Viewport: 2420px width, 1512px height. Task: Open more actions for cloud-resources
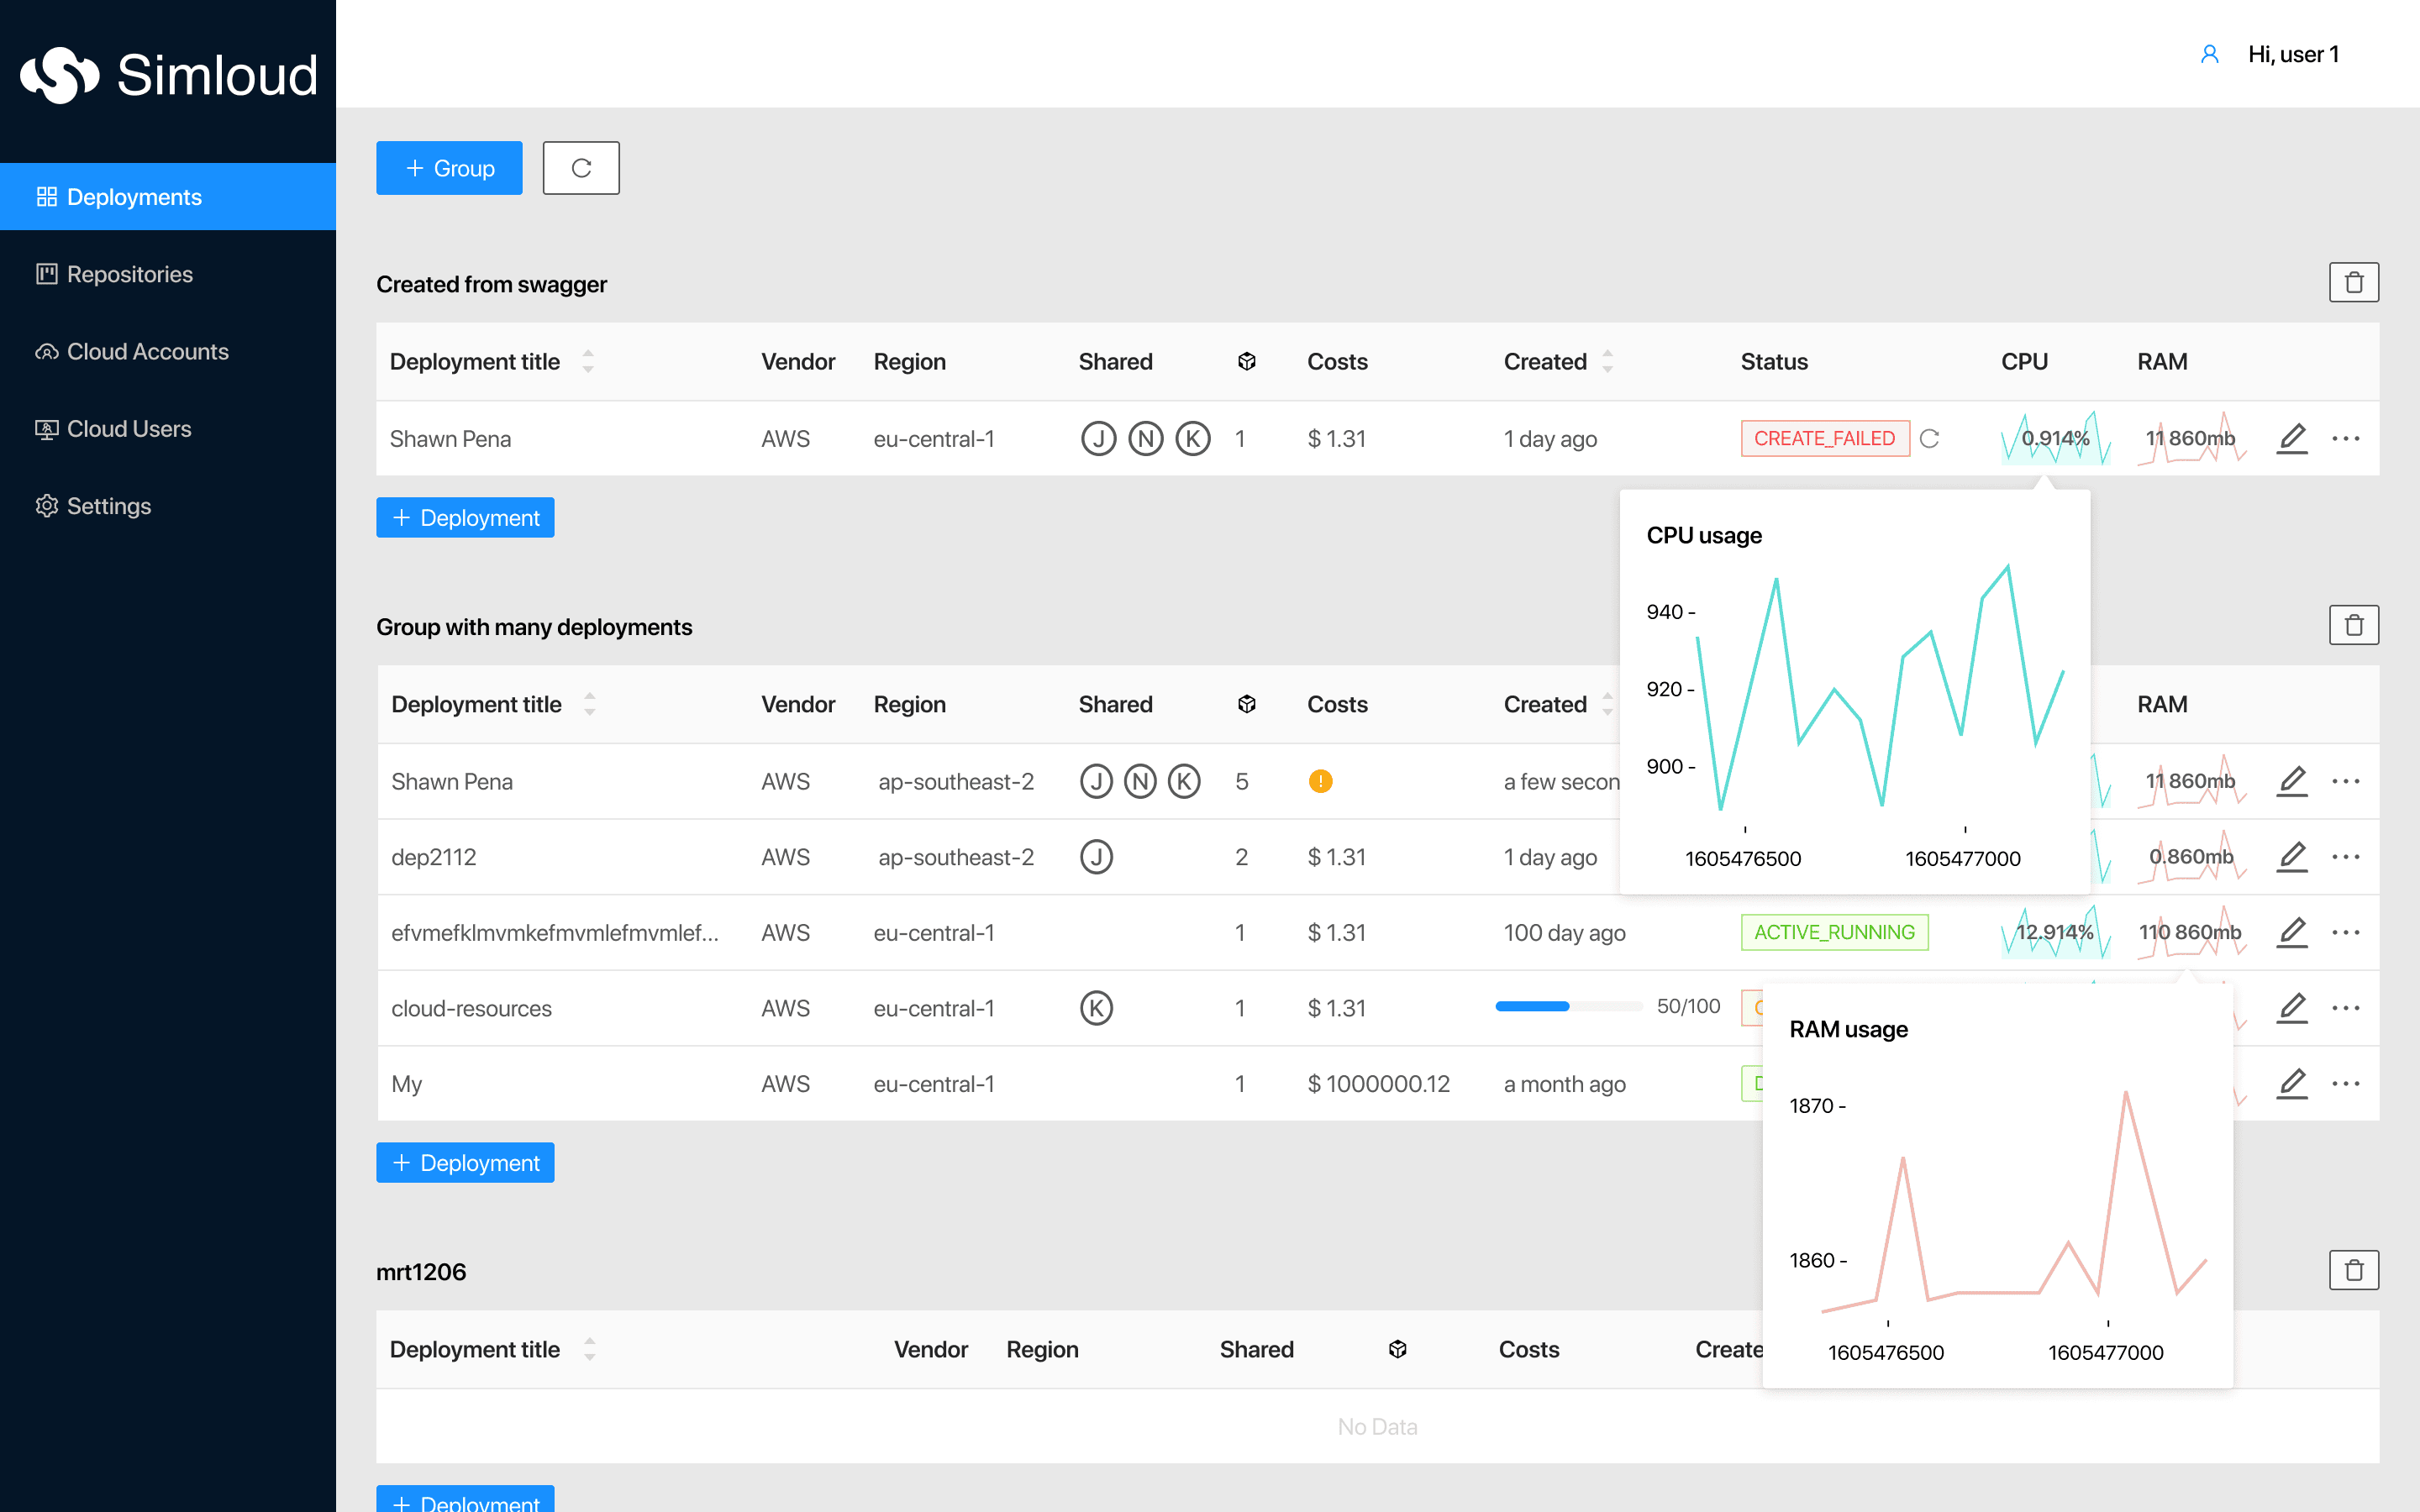(x=2346, y=1008)
